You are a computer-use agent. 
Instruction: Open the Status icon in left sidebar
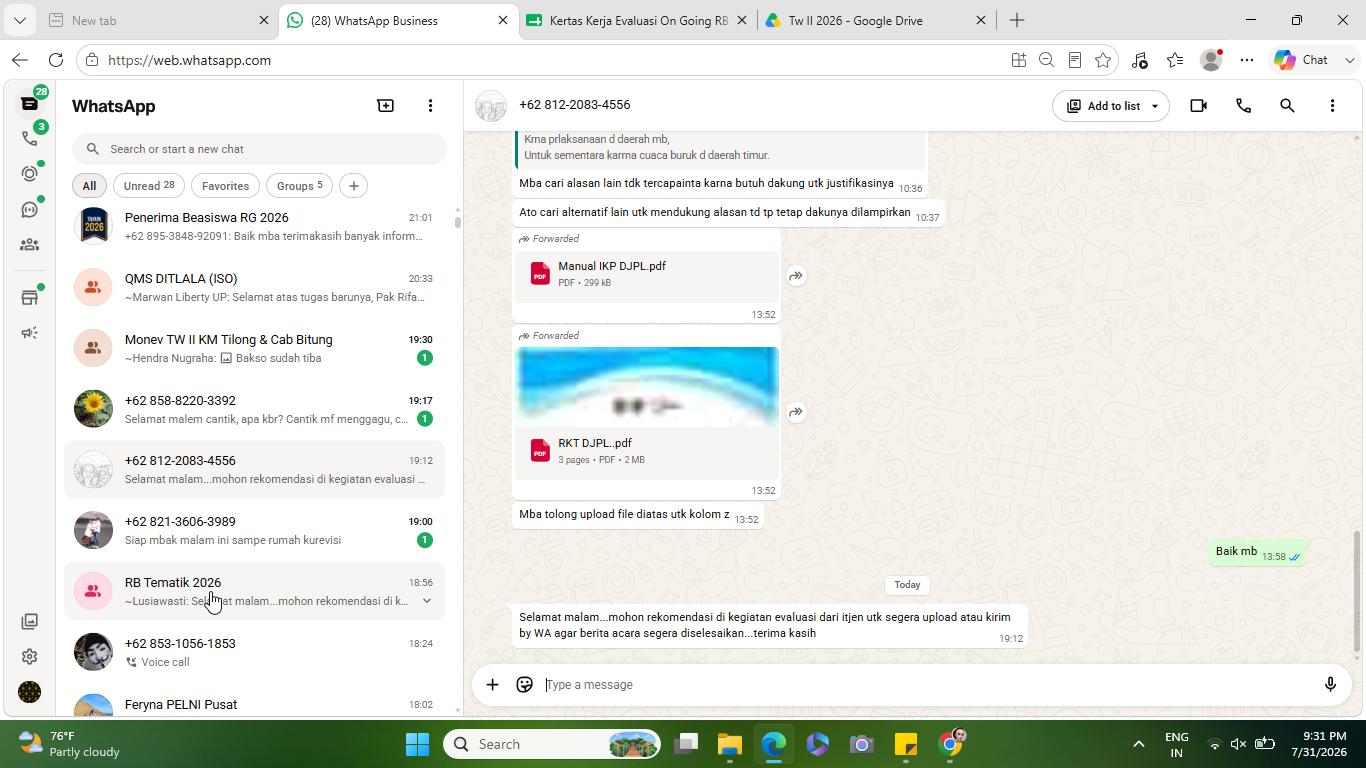coord(29,173)
